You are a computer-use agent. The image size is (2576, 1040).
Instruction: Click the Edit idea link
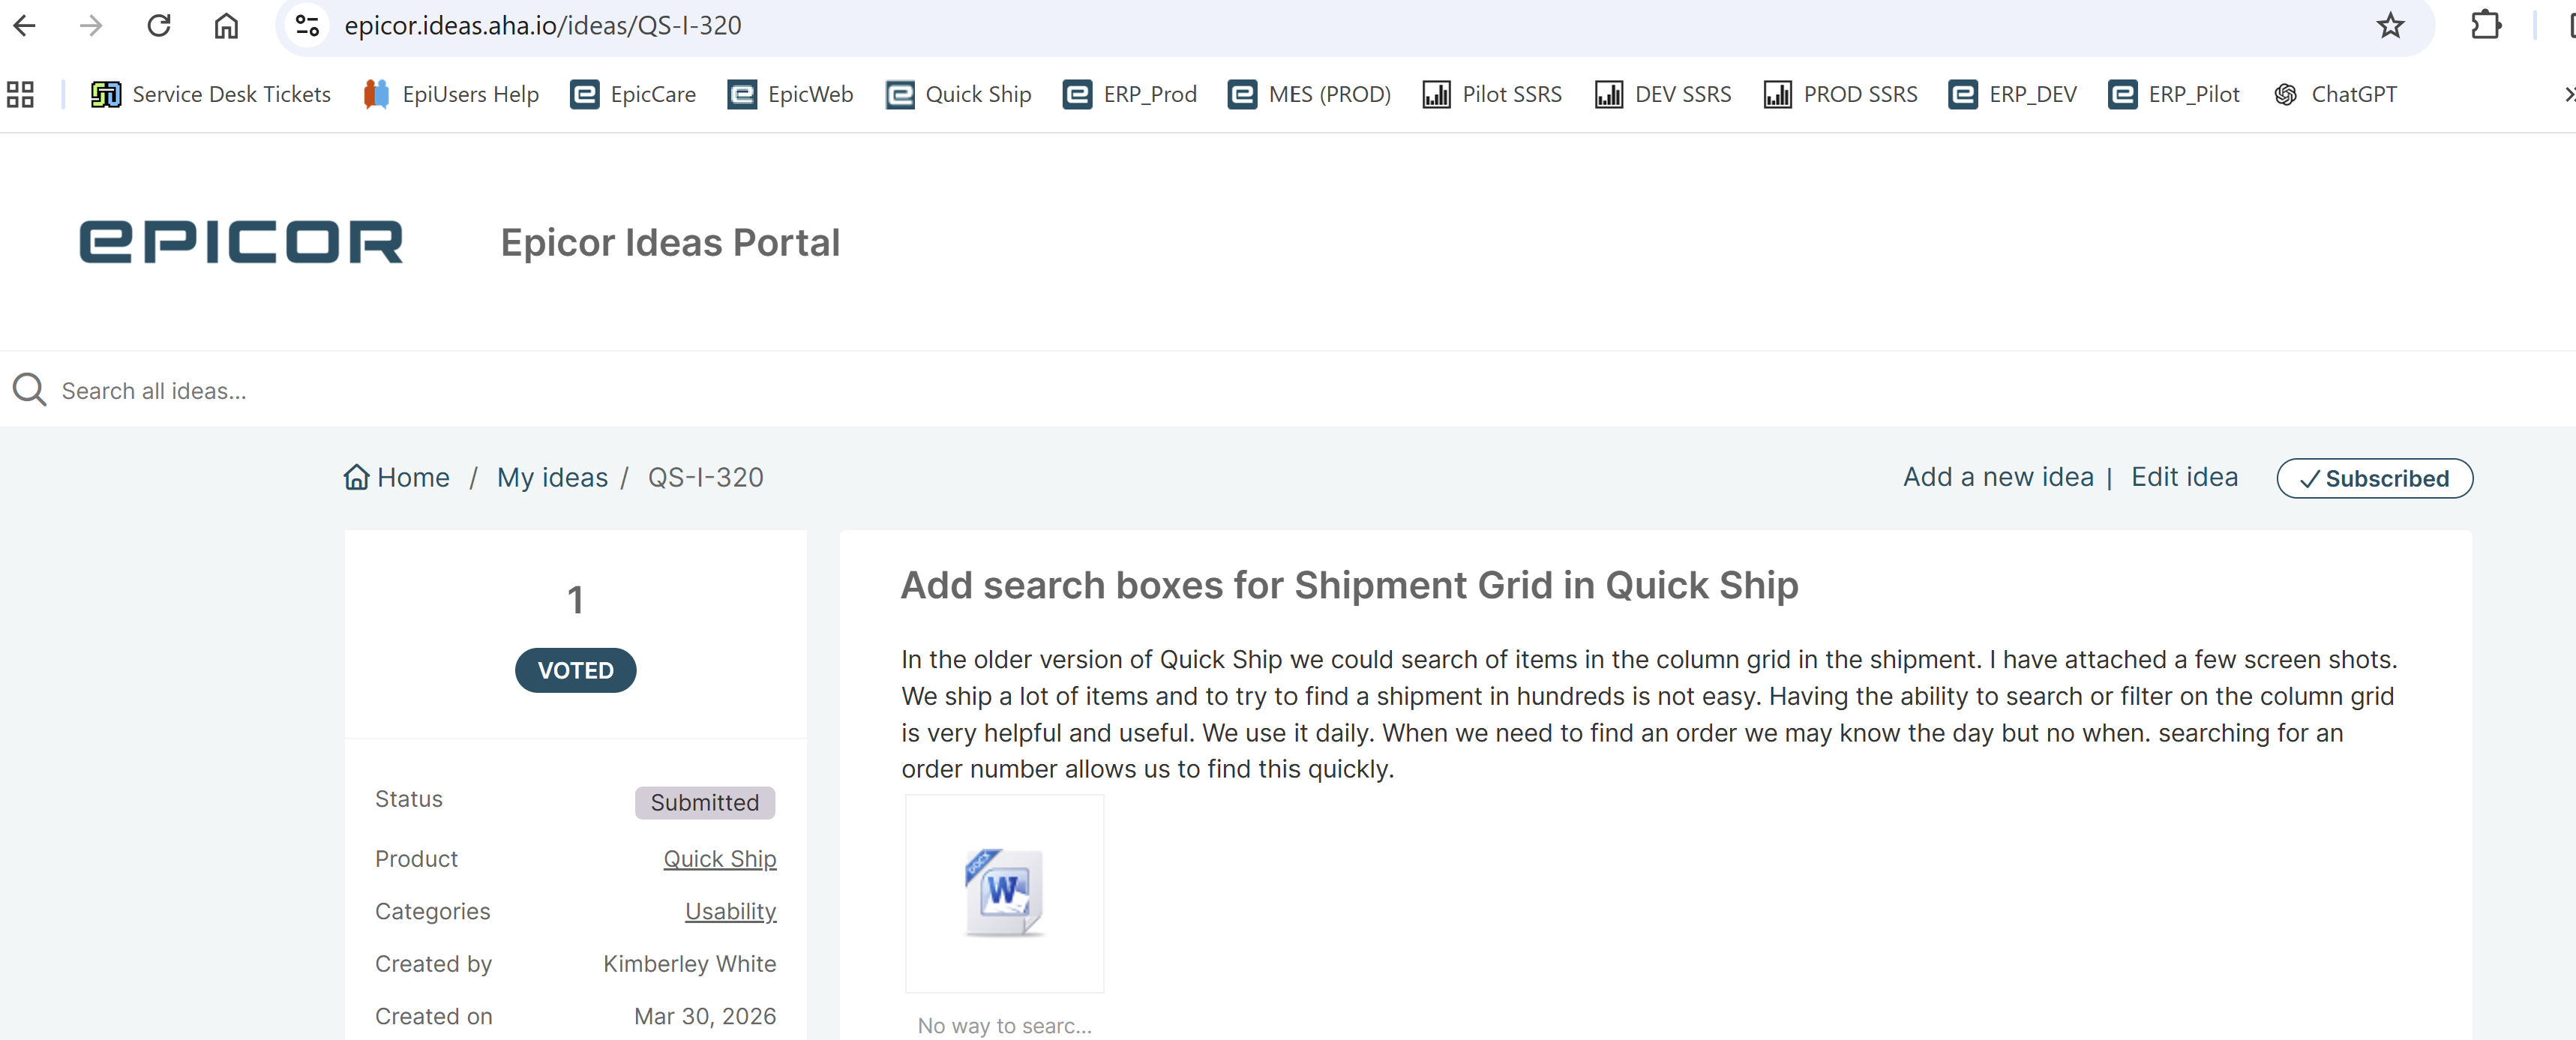(x=2184, y=477)
